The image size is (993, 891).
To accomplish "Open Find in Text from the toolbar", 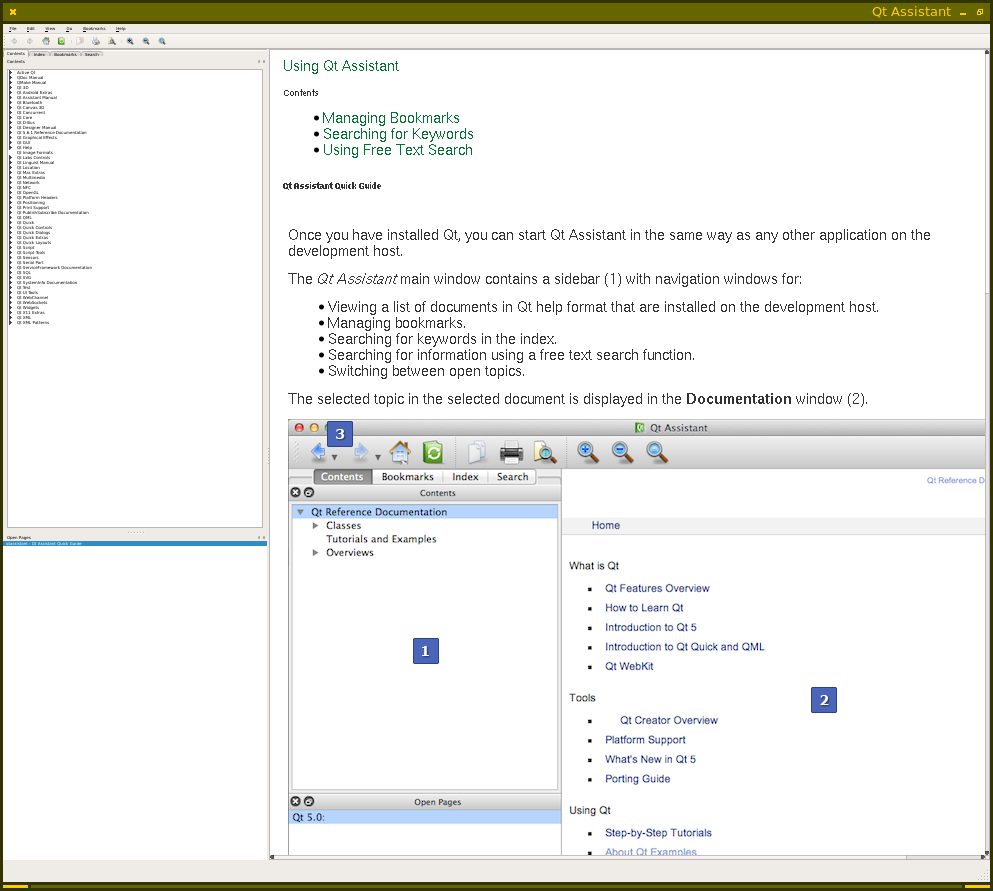I will click(111, 41).
